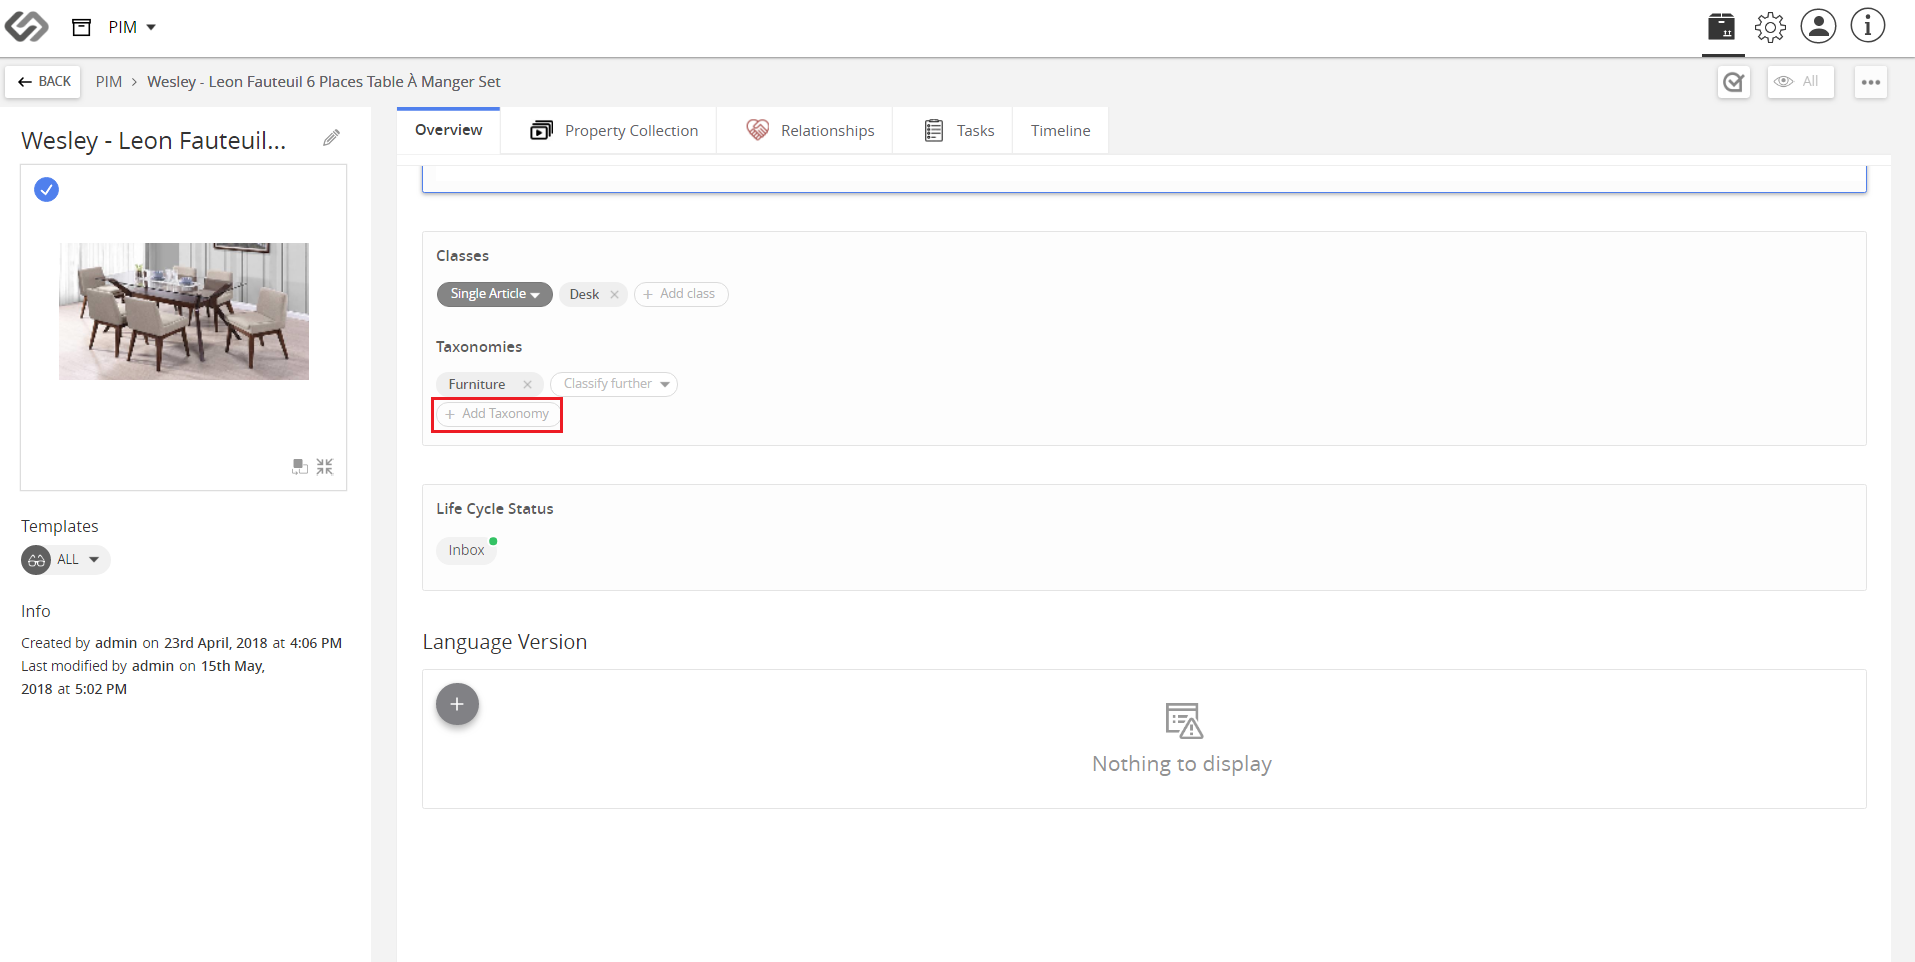1915x962 pixels.
Task: Open the info circle icon
Action: click(1867, 26)
